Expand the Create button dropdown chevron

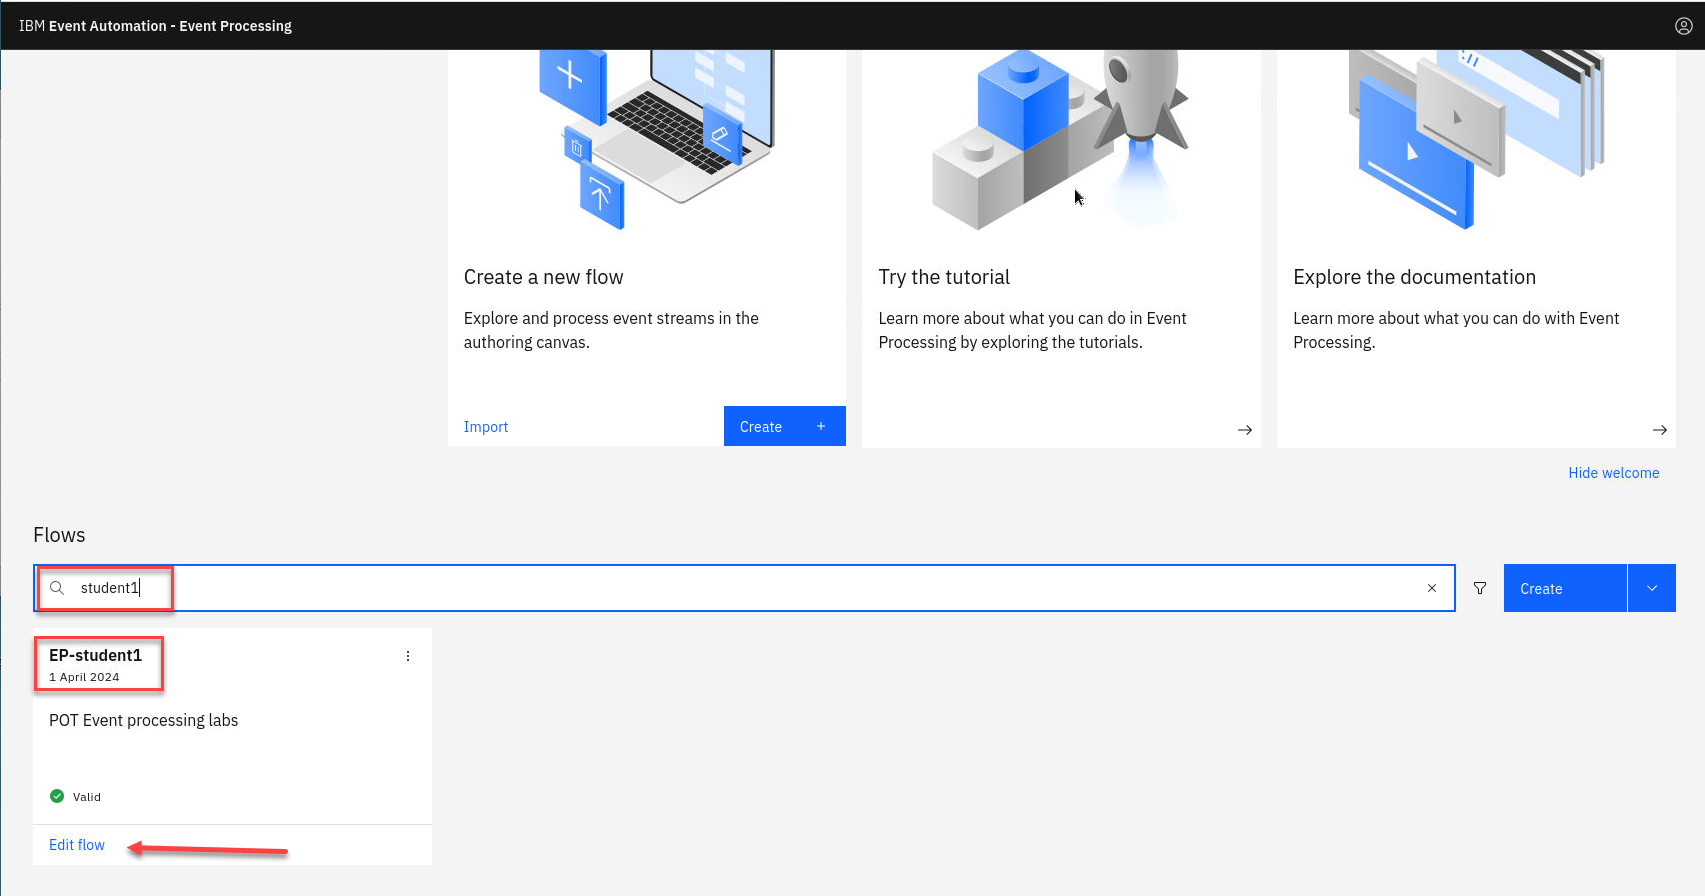click(x=1651, y=589)
